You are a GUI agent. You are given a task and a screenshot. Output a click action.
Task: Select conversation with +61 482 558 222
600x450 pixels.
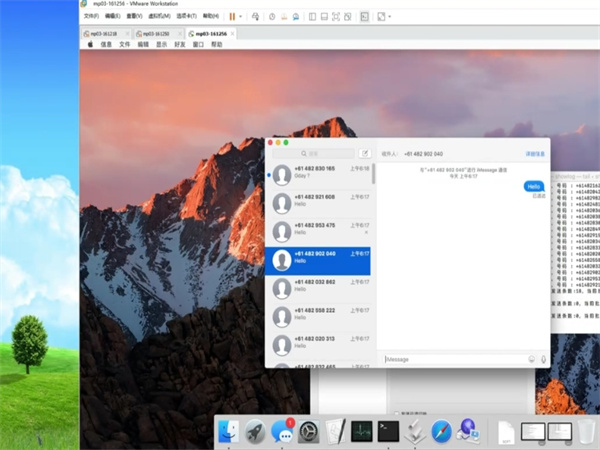point(320,315)
